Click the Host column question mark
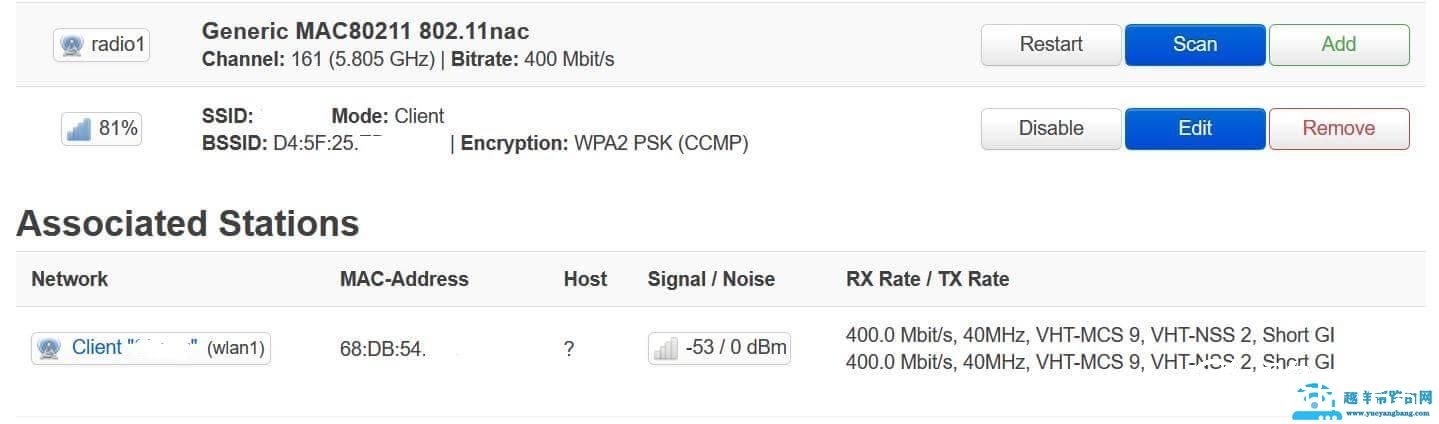Viewport: 1439px width, 424px height. (569, 350)
